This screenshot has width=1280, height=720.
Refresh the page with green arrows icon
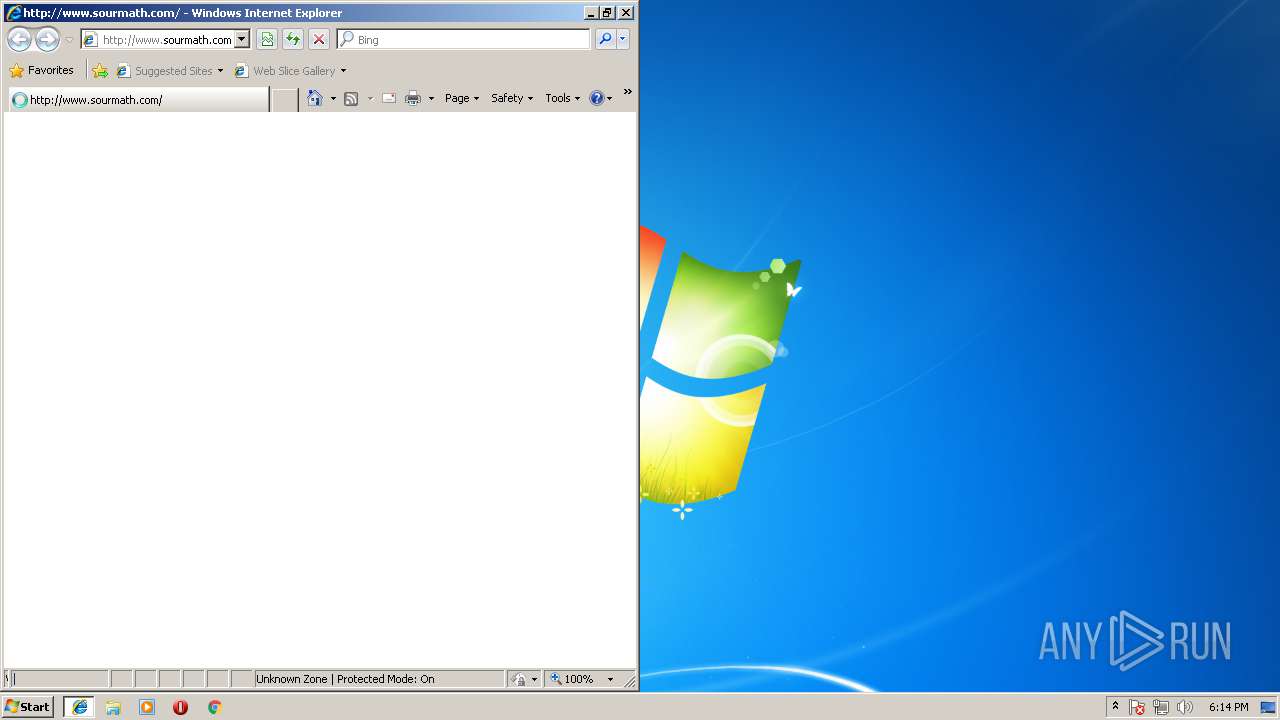point(293,40)
